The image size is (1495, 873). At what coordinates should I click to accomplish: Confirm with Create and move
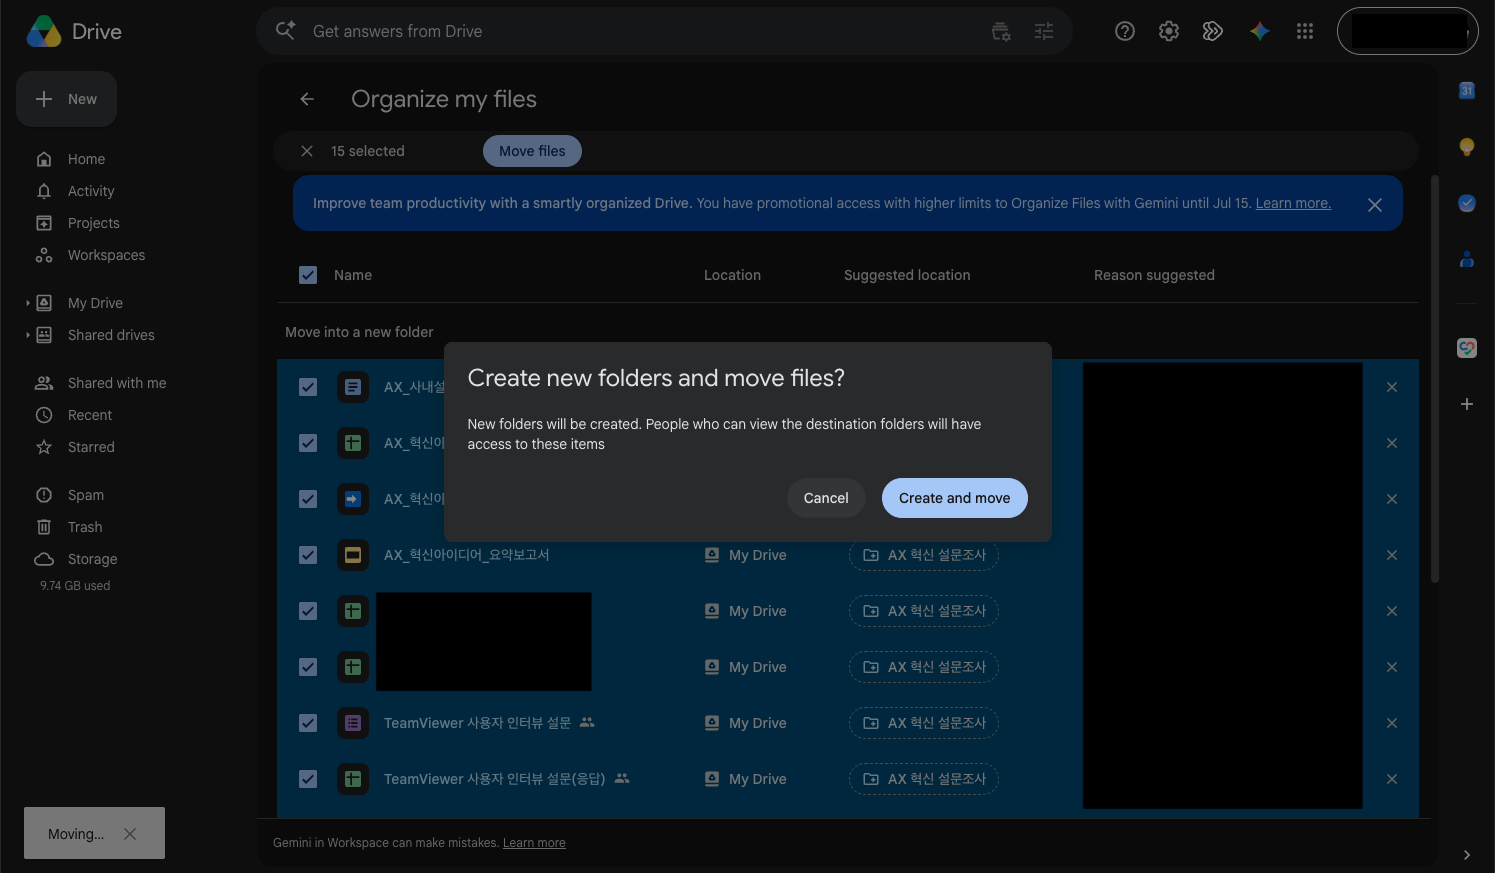click(x=954, y=498)
